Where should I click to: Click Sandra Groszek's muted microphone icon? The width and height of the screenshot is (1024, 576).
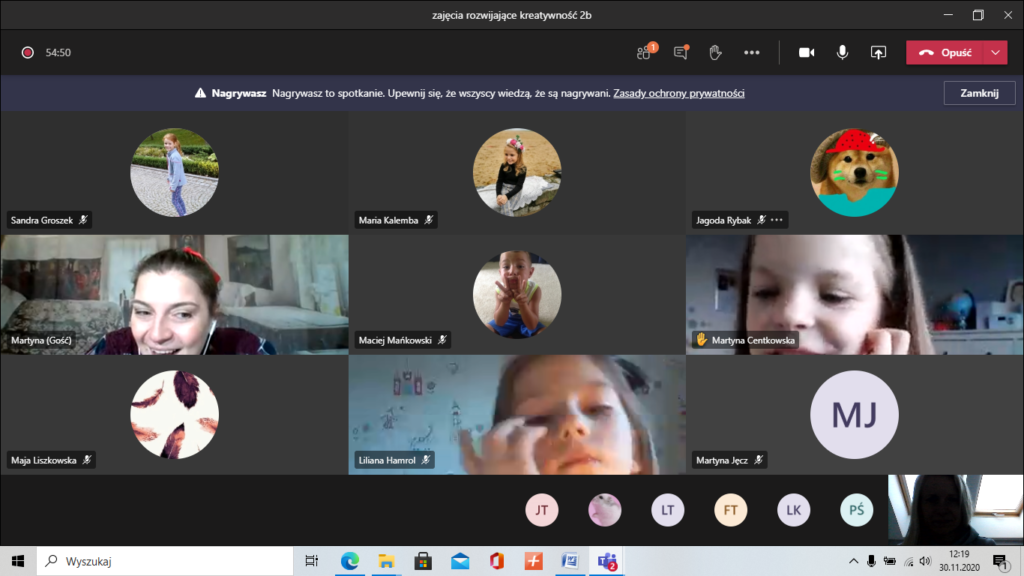click(x=83, y=220)
